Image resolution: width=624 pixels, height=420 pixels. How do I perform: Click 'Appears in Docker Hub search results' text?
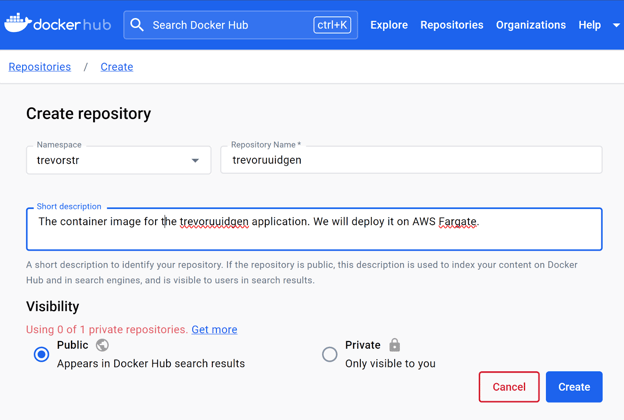click(151, 363)
